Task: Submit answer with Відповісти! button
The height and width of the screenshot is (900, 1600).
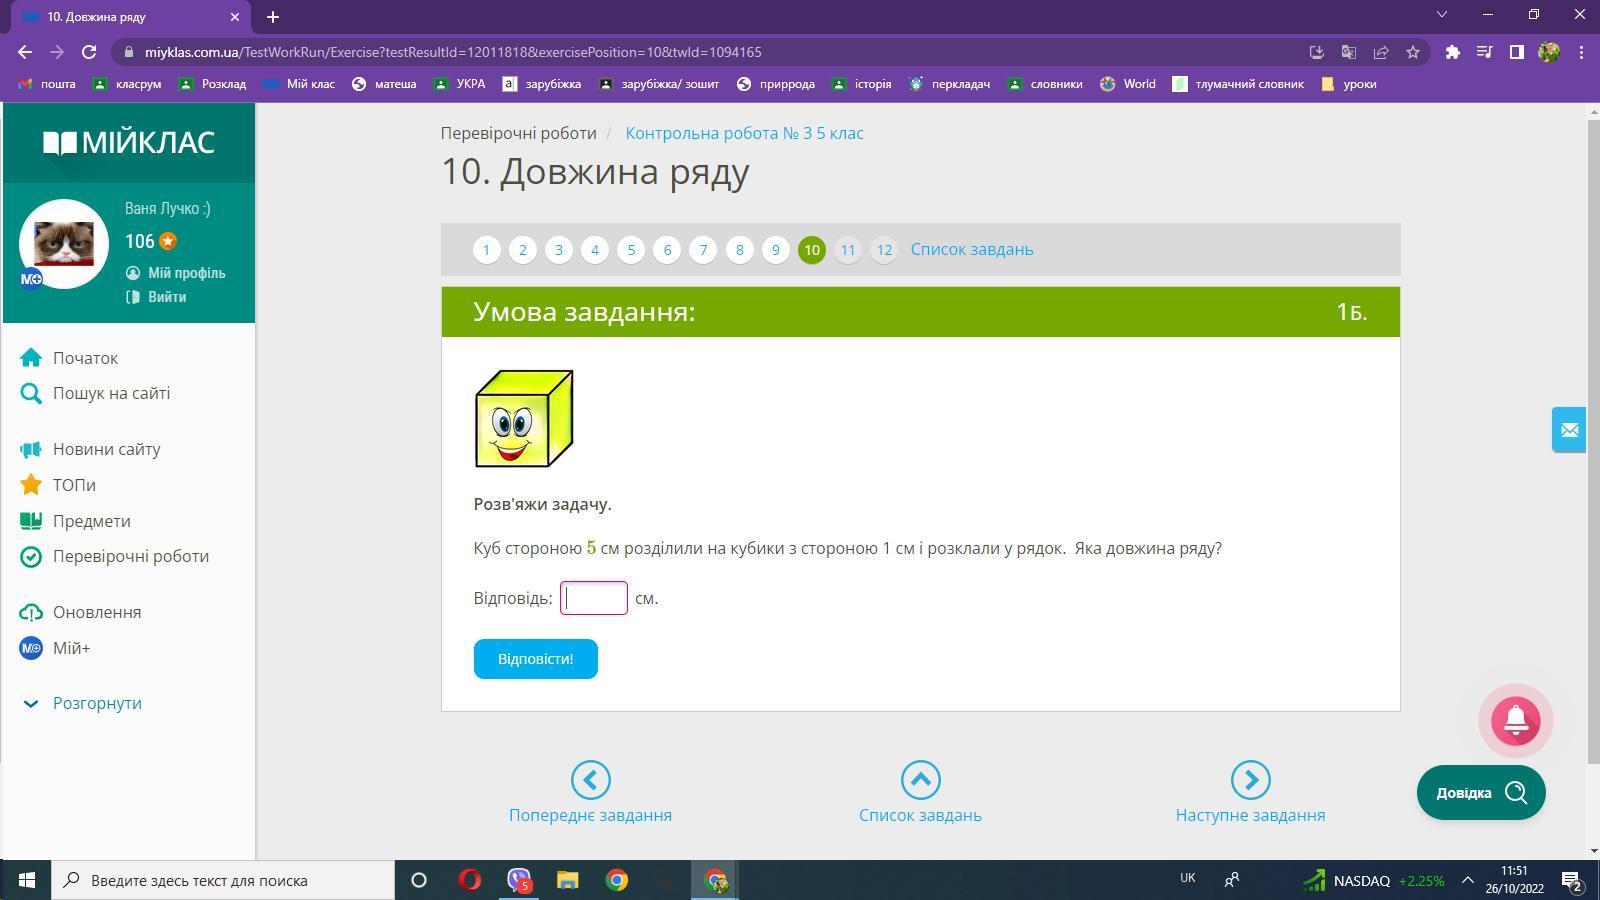Action: coord(536,659)
